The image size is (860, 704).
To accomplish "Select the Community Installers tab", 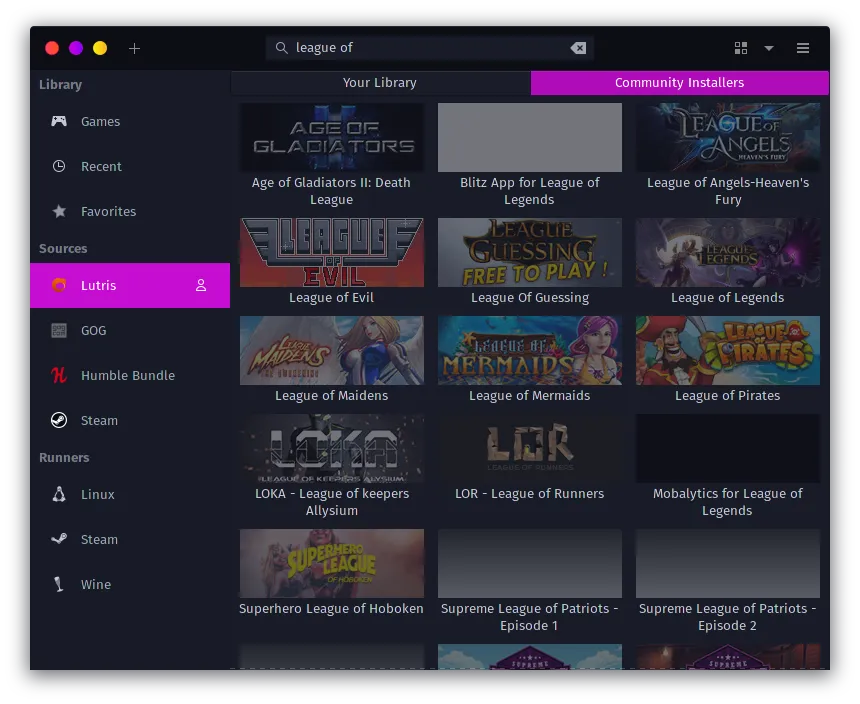I will pos(680,83).
